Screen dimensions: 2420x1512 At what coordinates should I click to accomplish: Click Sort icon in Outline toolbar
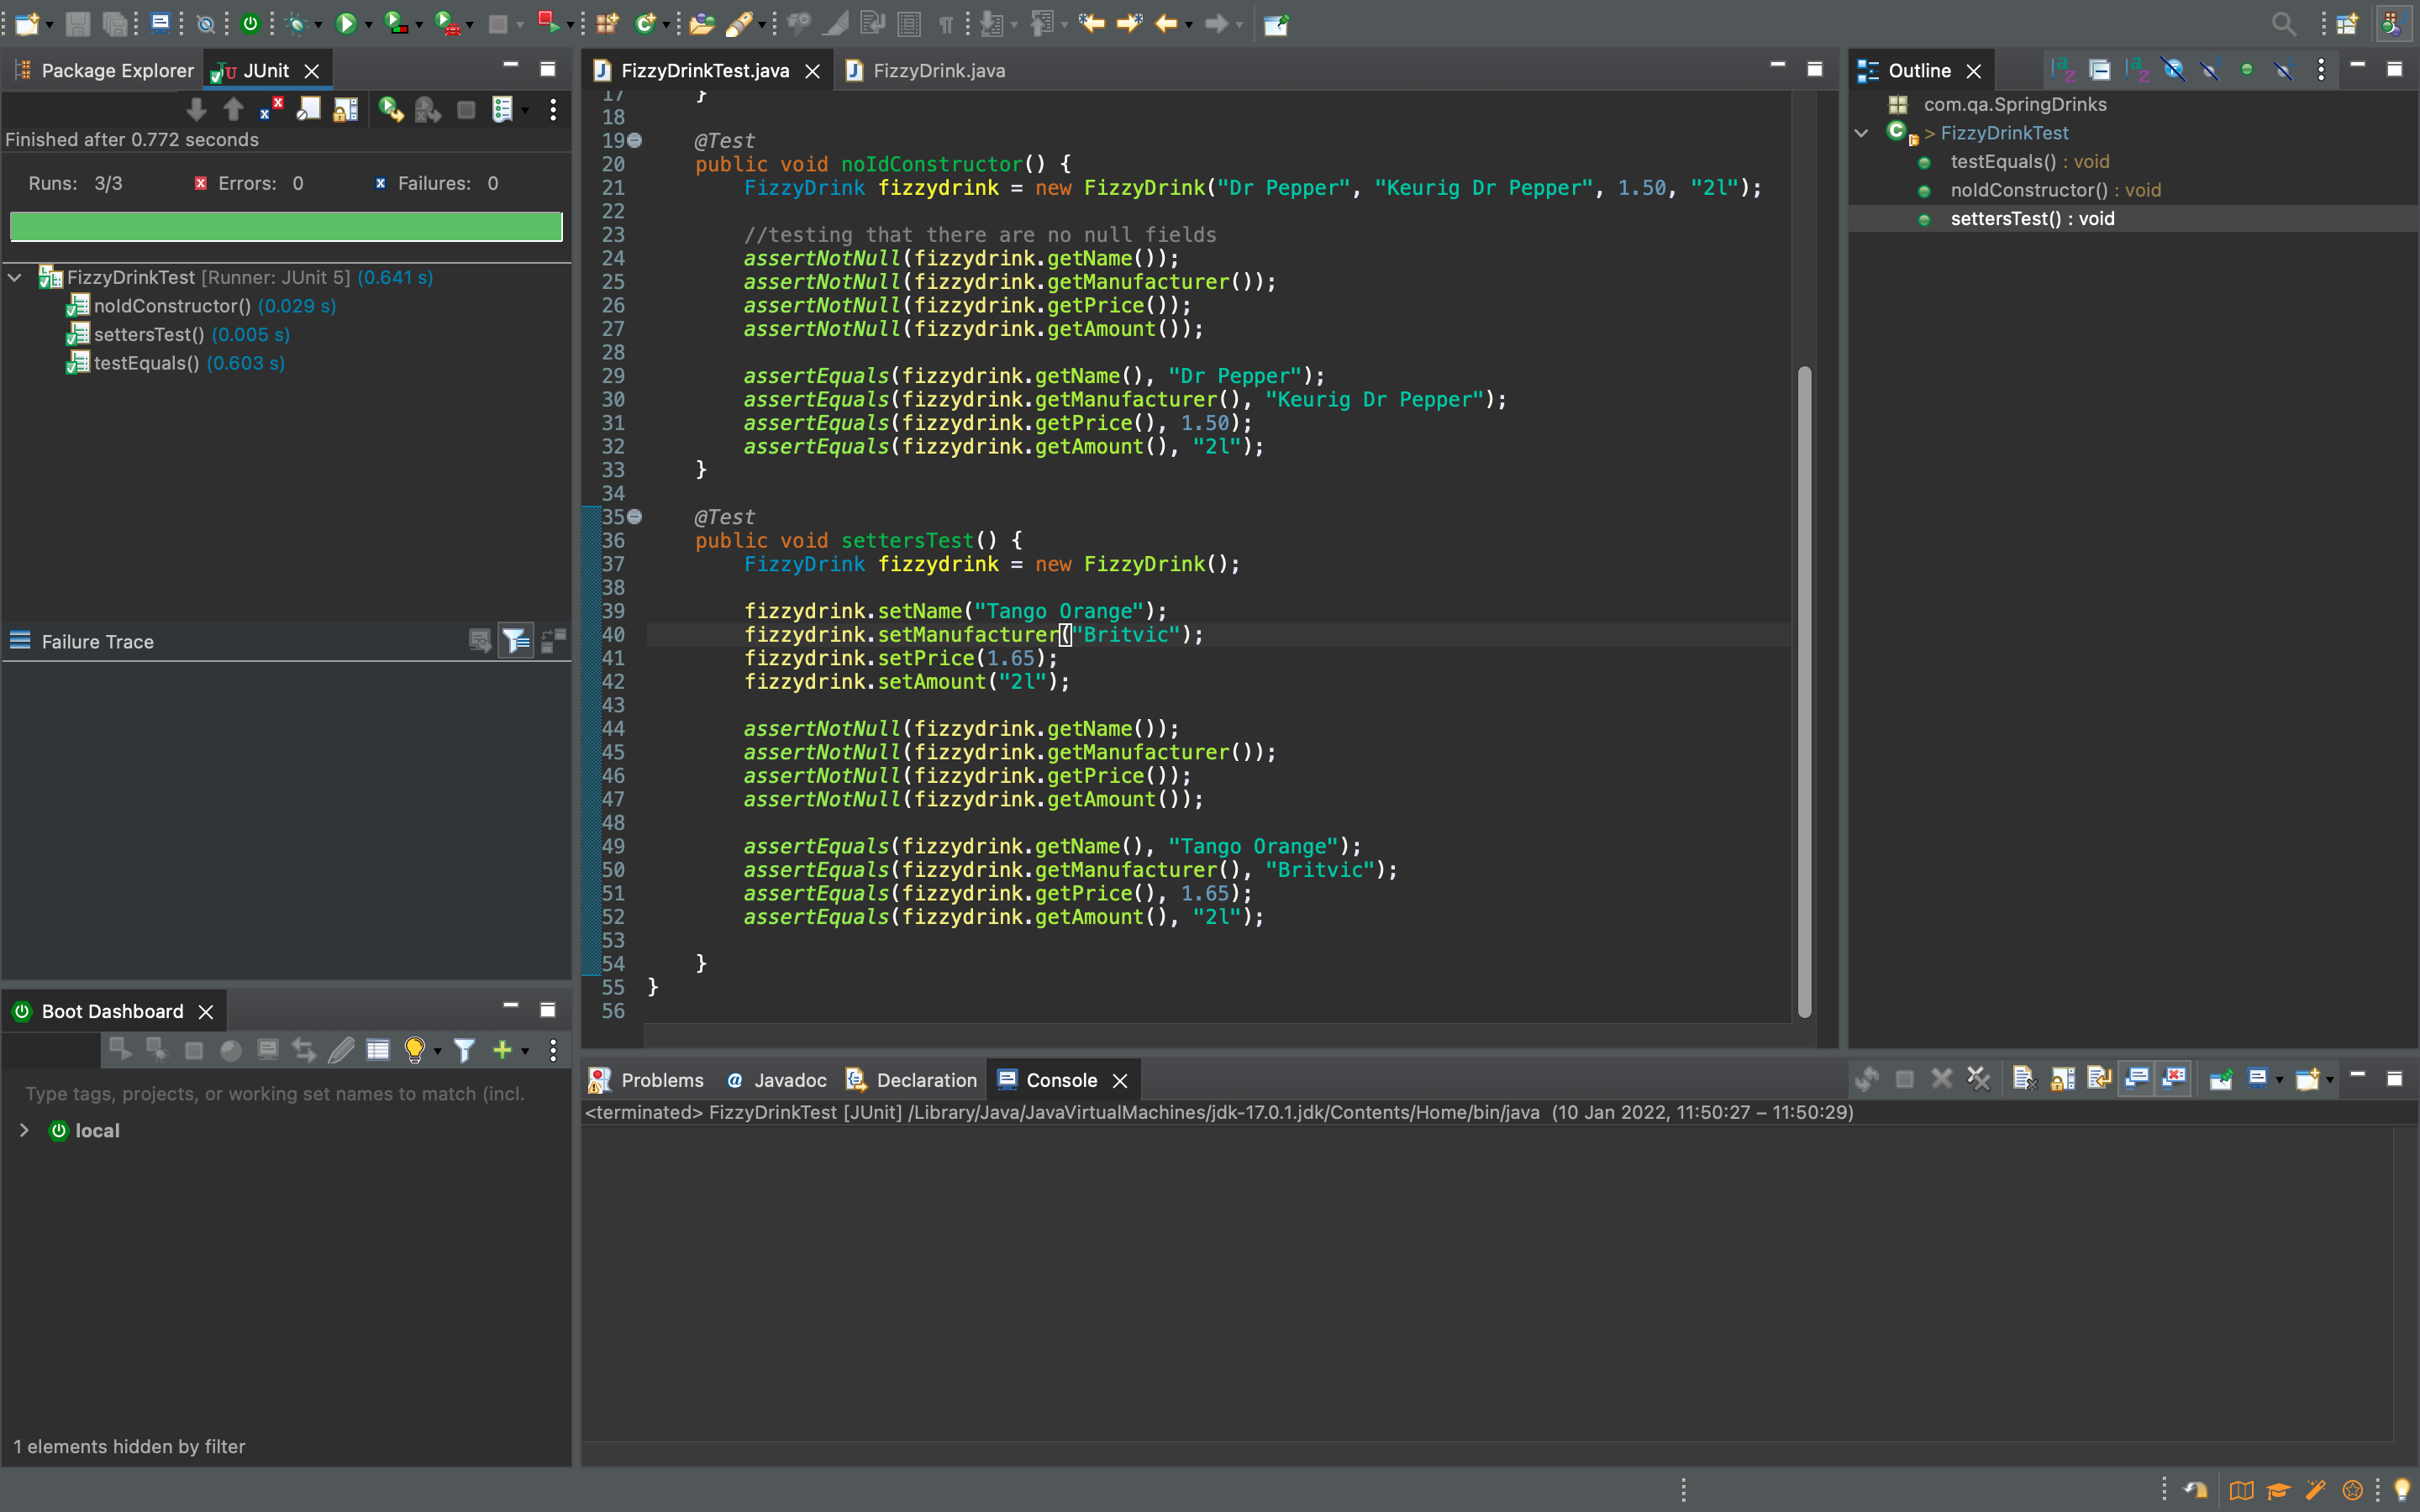[2062, 70]
